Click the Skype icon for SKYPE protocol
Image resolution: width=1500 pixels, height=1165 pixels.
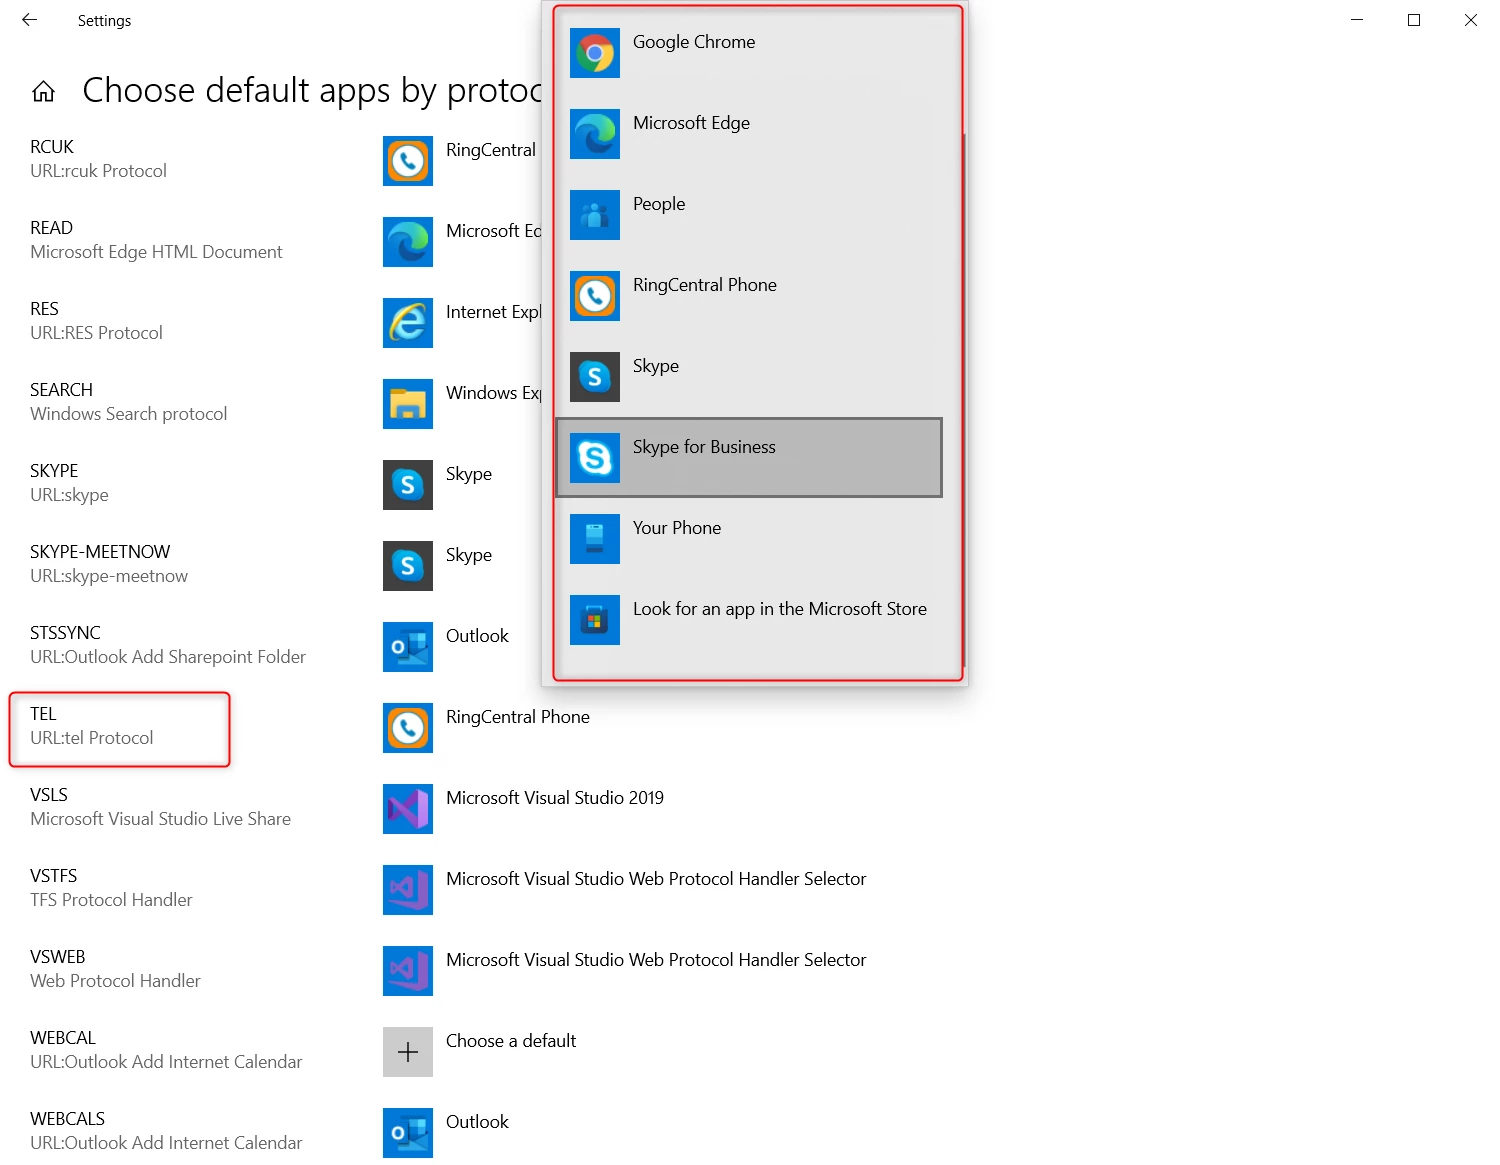pos(408,485)
